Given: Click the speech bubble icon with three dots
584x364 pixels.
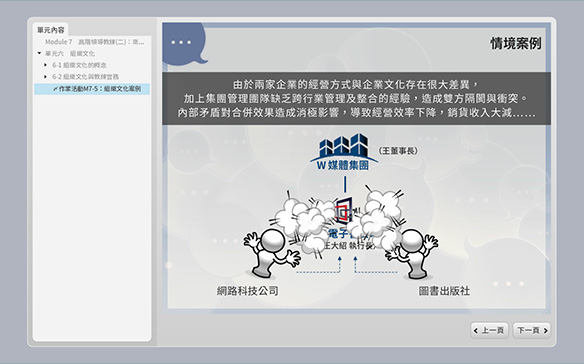Looking at the screenshot, I should 184,44.
